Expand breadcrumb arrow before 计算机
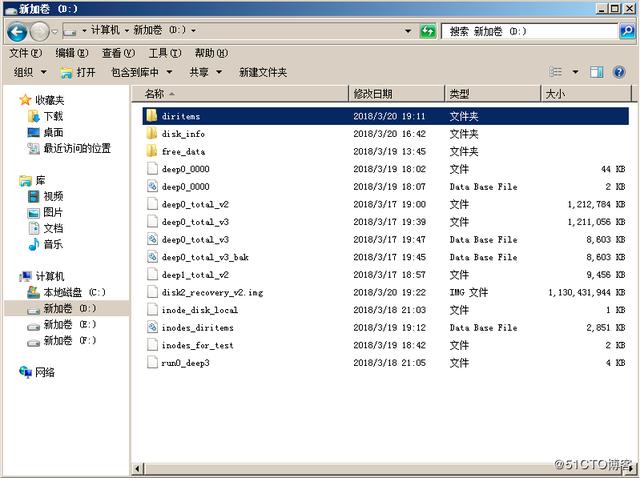640x478 pixels. [84, 31]
